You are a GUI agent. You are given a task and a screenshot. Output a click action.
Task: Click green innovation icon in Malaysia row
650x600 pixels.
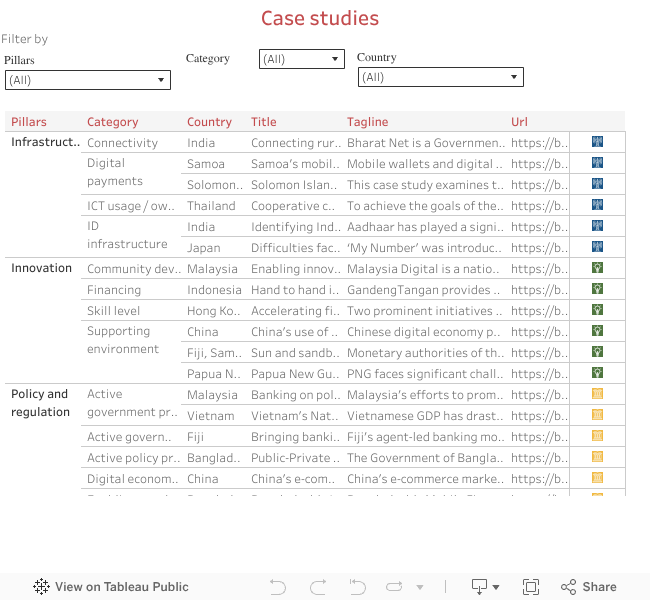(597, 269)
